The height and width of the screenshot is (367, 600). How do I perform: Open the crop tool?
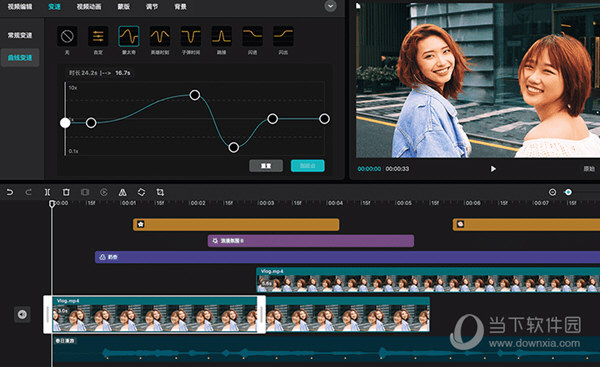[160, 192]
